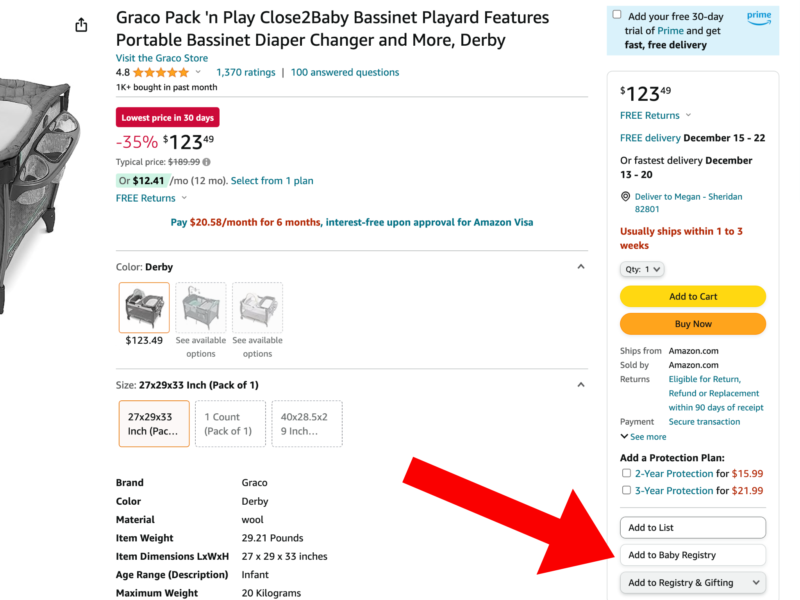800x600 pixels.
Task: Open the Visit the Graco Store link
Action: click(162, 58)
